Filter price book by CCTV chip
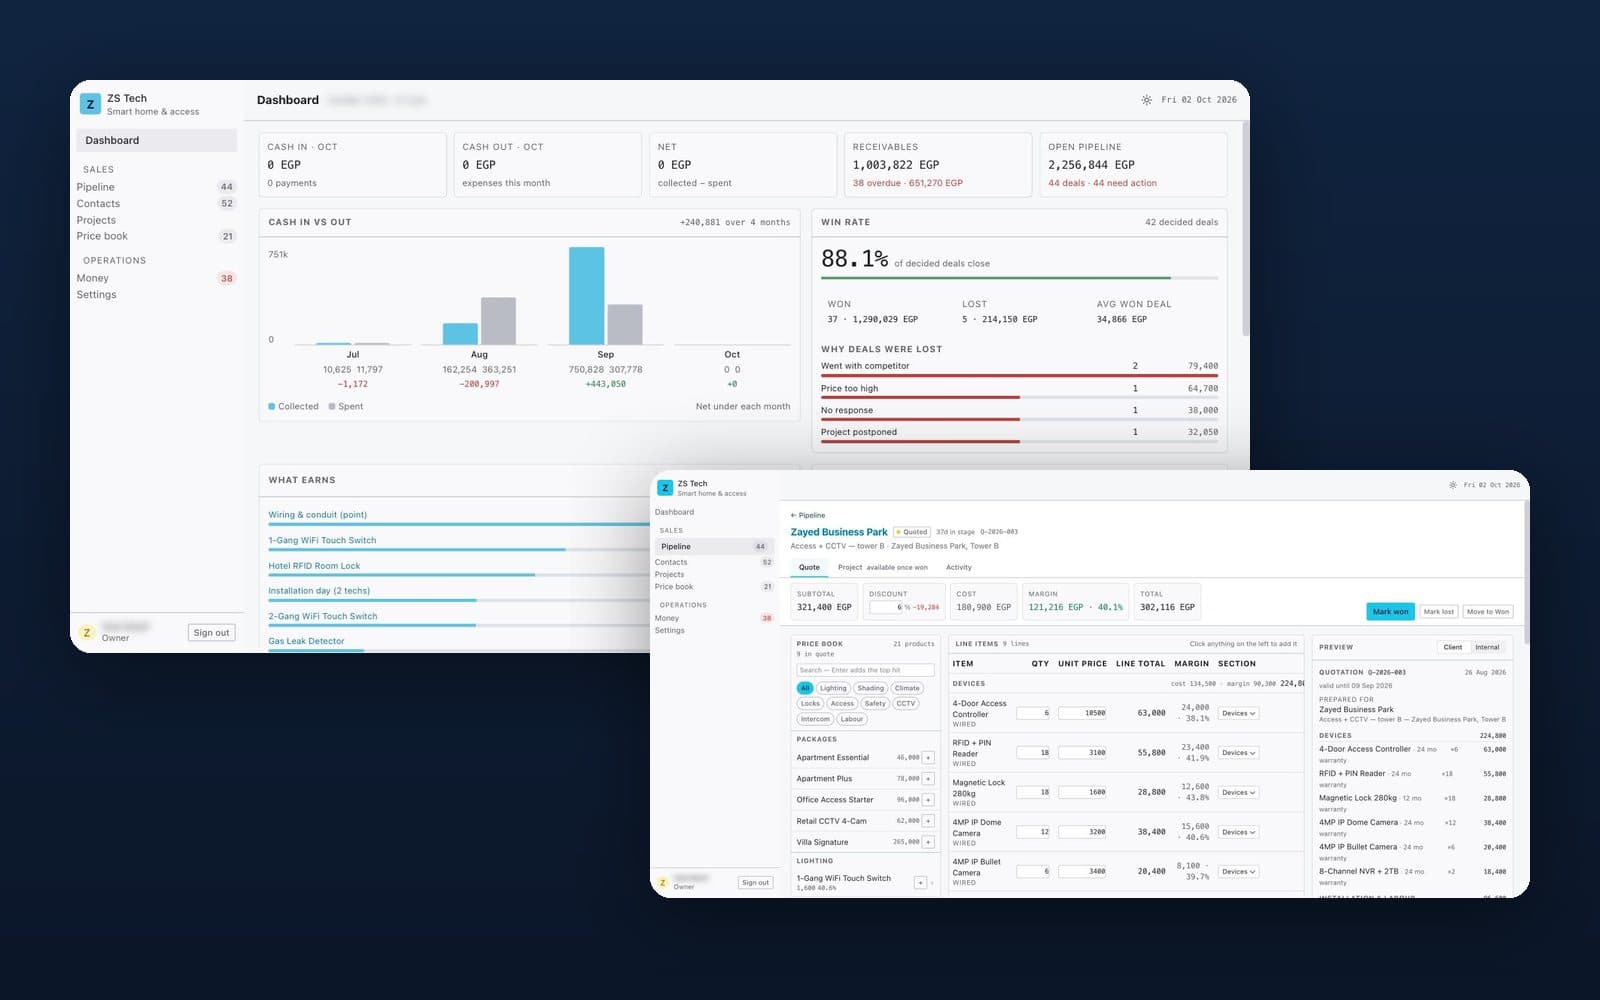The width and height of the screenshot is (1600, 1000). pyautogui.click(x=906, y=704)
